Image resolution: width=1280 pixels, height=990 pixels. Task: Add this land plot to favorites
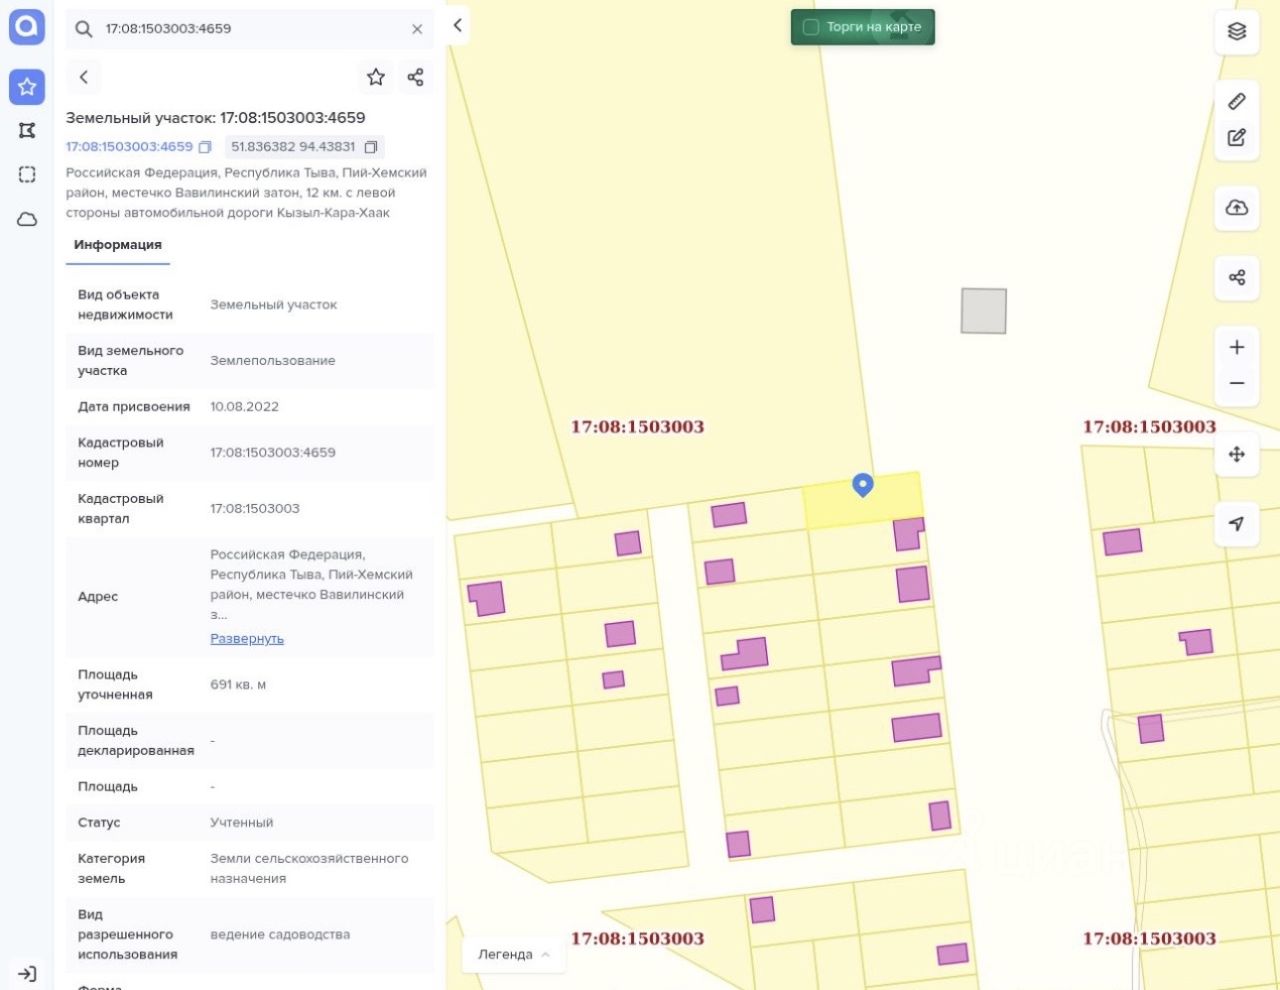tap(376, 77)
